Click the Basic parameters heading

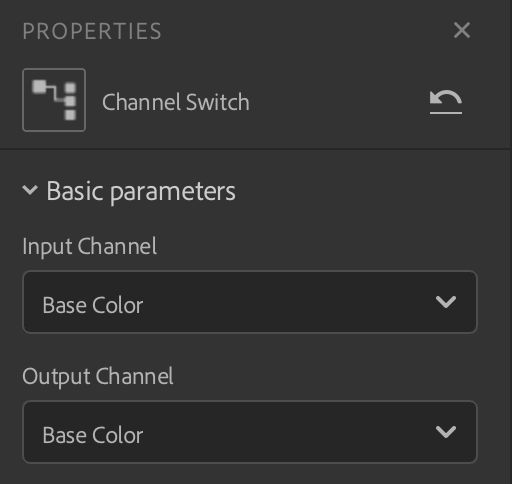pos(141,191)
